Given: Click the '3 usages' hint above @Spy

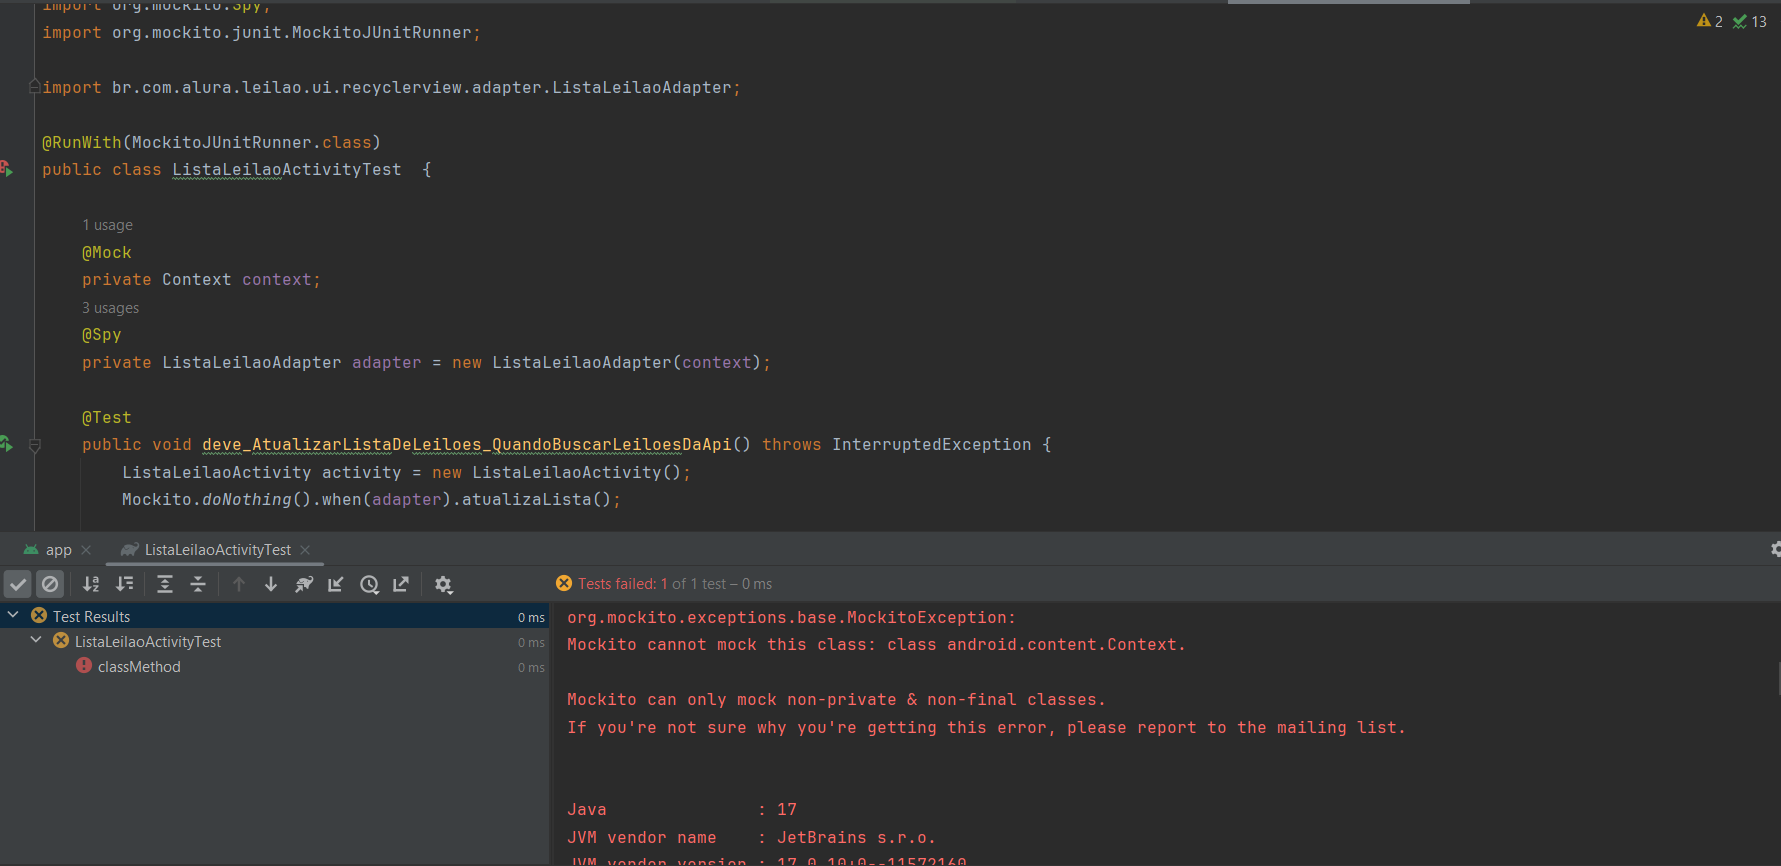Looking at the screenshot, I should click(110, 308).
